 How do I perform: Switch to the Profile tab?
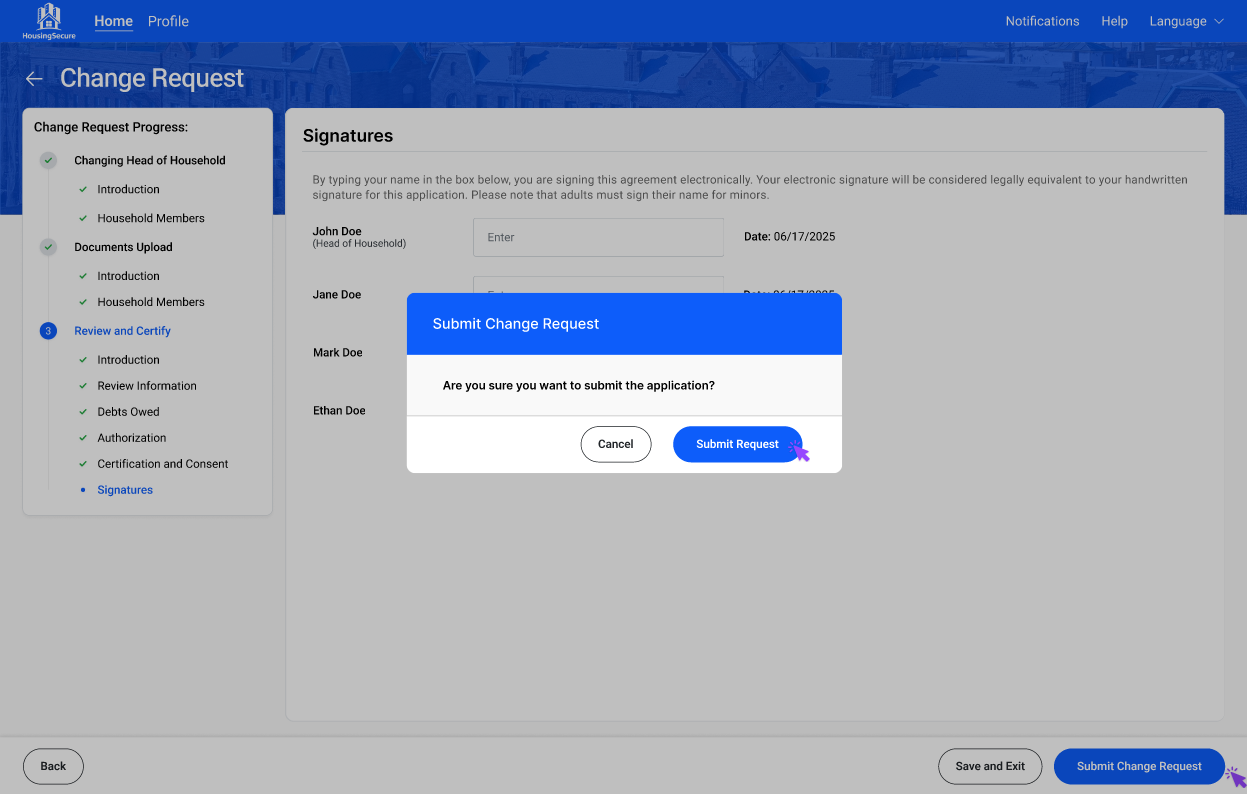click(168, 21)
